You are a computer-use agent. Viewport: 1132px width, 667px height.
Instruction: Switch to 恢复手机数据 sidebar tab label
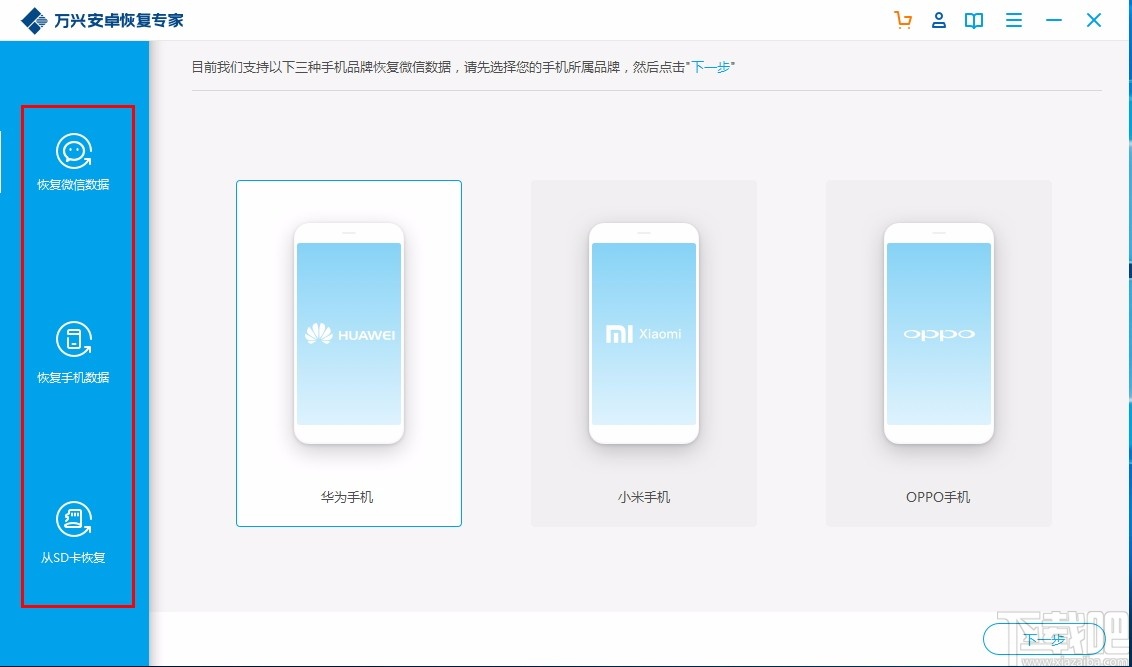[74, 377]
